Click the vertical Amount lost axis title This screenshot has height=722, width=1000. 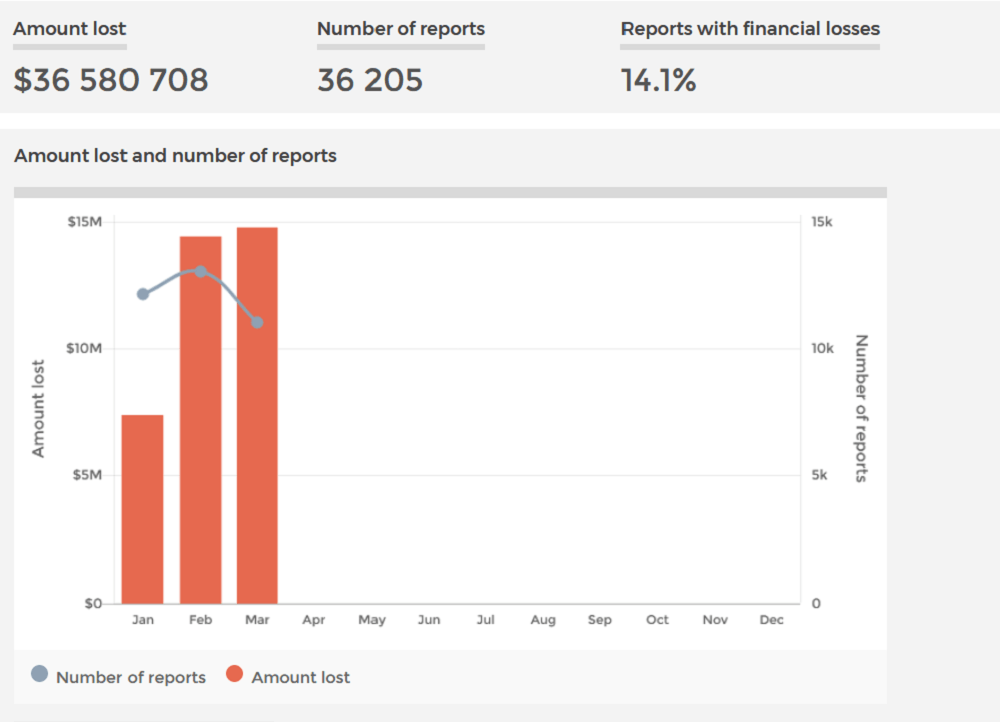point(38,409)
